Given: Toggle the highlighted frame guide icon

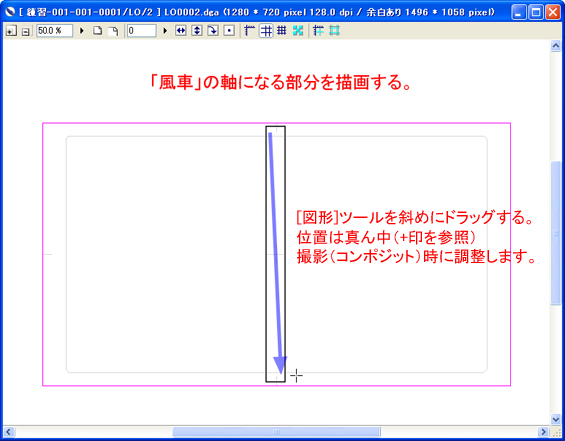Looking at the screenshot, I should point(266,31).
